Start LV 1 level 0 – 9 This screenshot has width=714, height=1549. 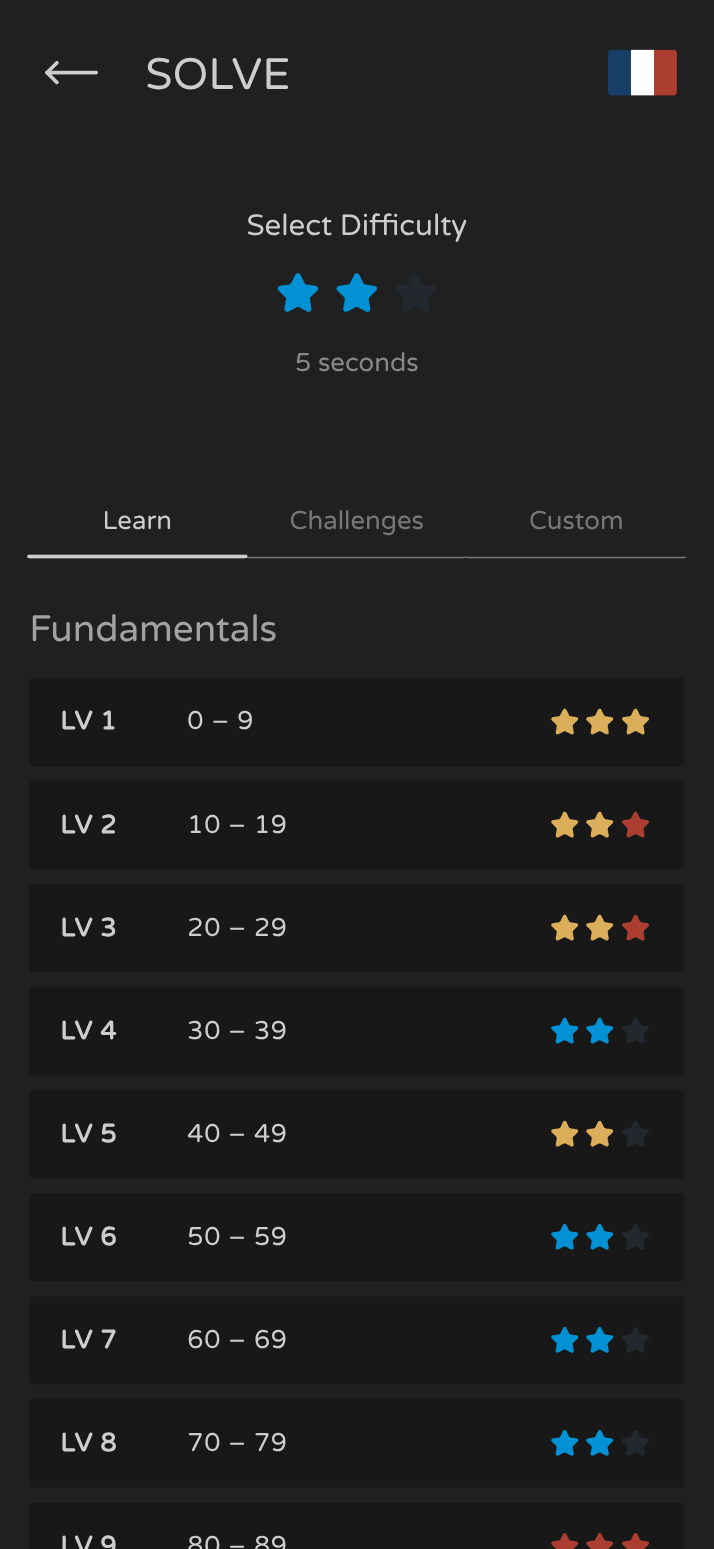click(357, 722)
